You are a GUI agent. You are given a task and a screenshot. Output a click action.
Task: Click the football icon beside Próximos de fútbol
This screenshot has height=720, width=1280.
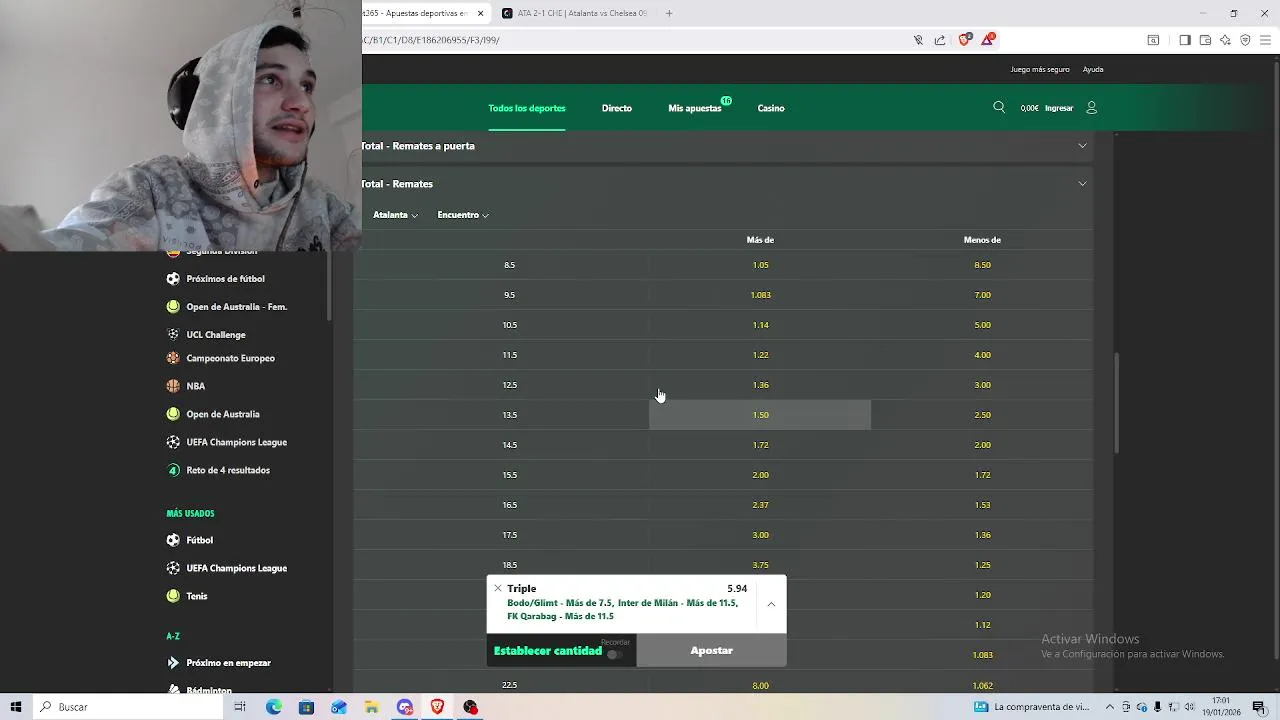173,279
